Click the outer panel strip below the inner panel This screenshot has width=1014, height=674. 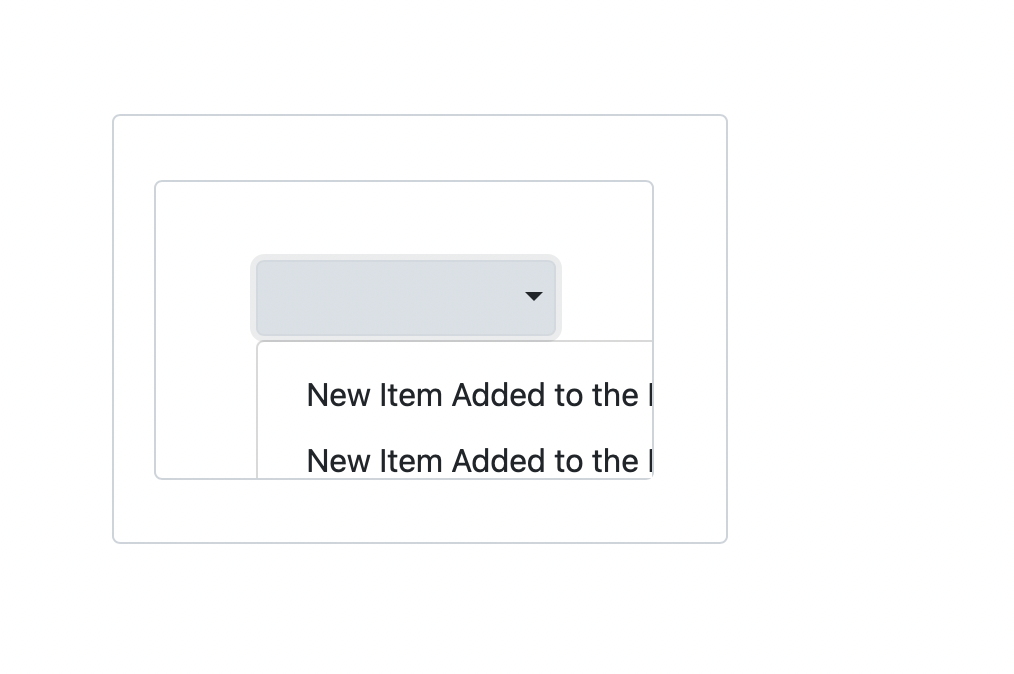click(420, 511)
